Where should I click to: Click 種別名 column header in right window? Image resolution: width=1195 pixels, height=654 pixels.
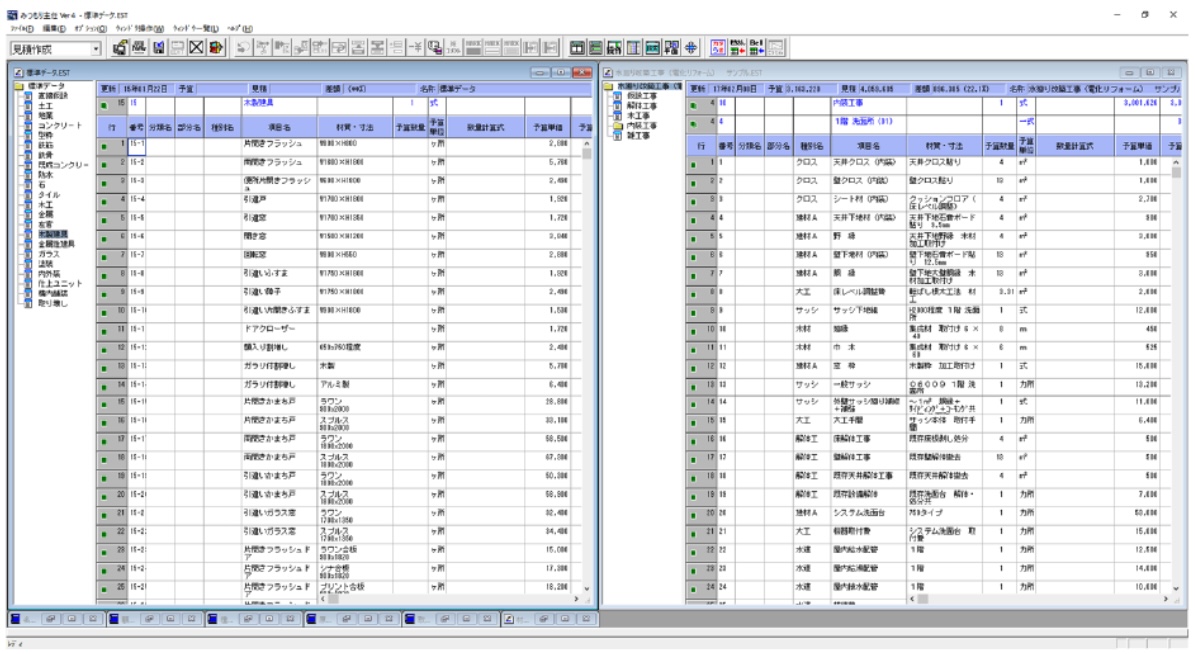click(x=812, y=145)
